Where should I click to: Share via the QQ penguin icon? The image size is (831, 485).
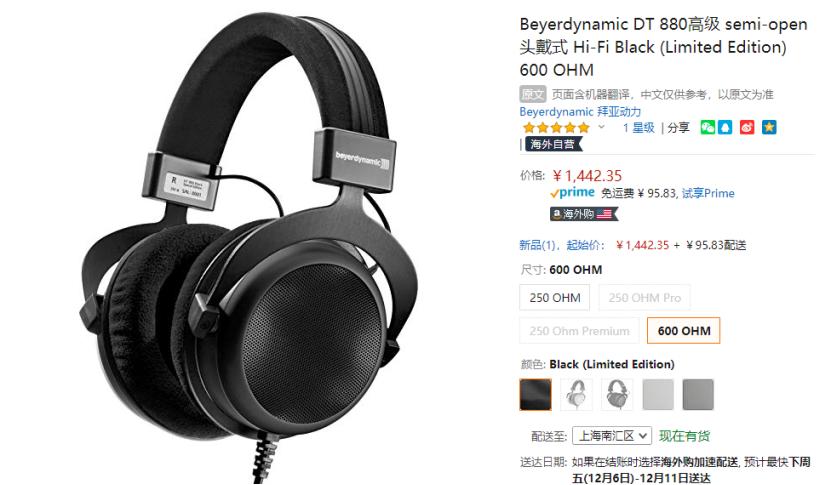[725, 127]
